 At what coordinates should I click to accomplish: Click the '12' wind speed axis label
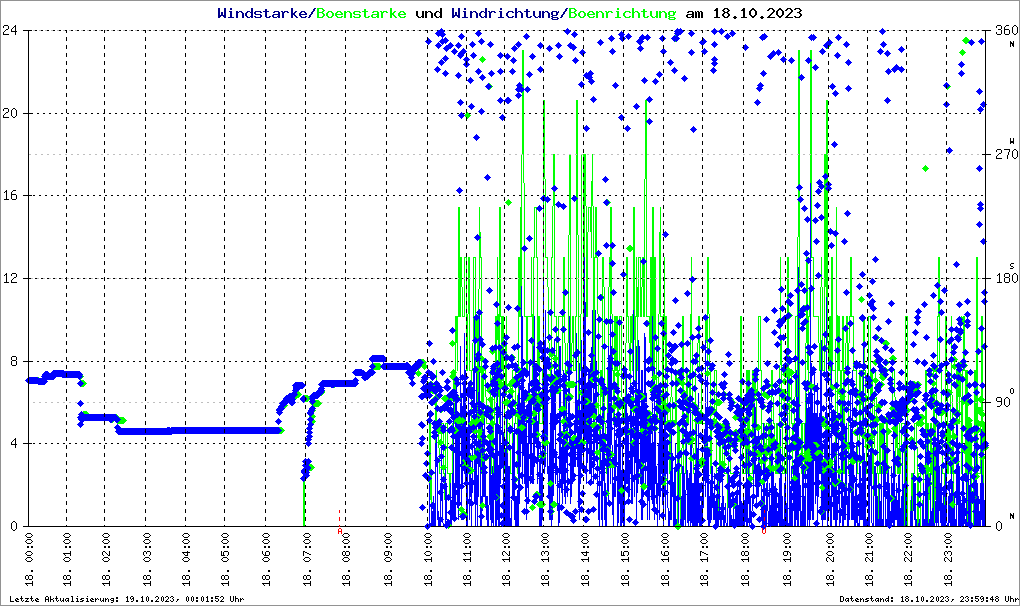pos(9,278)
